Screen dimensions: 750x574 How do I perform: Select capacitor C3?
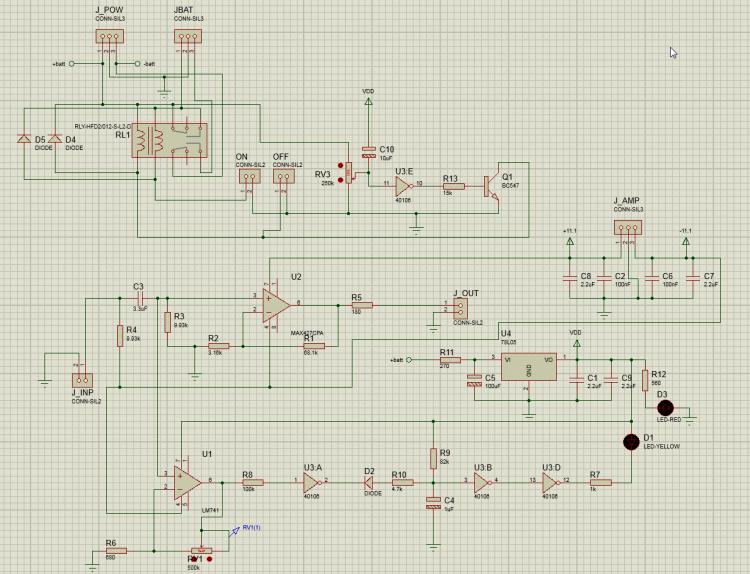click(x=138, y=298)
